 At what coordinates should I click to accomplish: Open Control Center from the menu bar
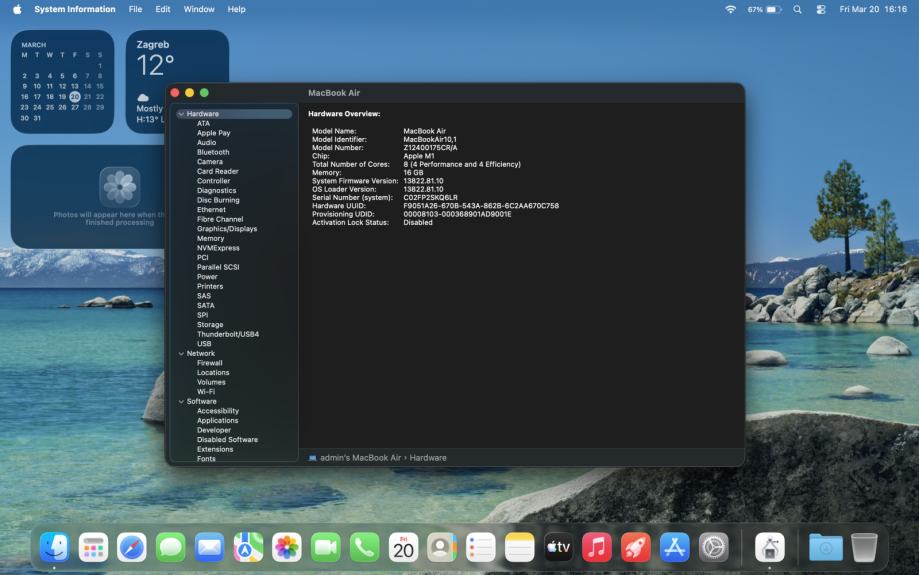point(821,9)
